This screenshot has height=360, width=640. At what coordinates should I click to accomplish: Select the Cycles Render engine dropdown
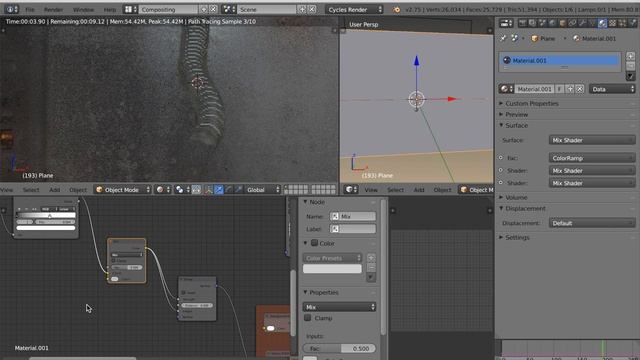(x=354, y=9)
